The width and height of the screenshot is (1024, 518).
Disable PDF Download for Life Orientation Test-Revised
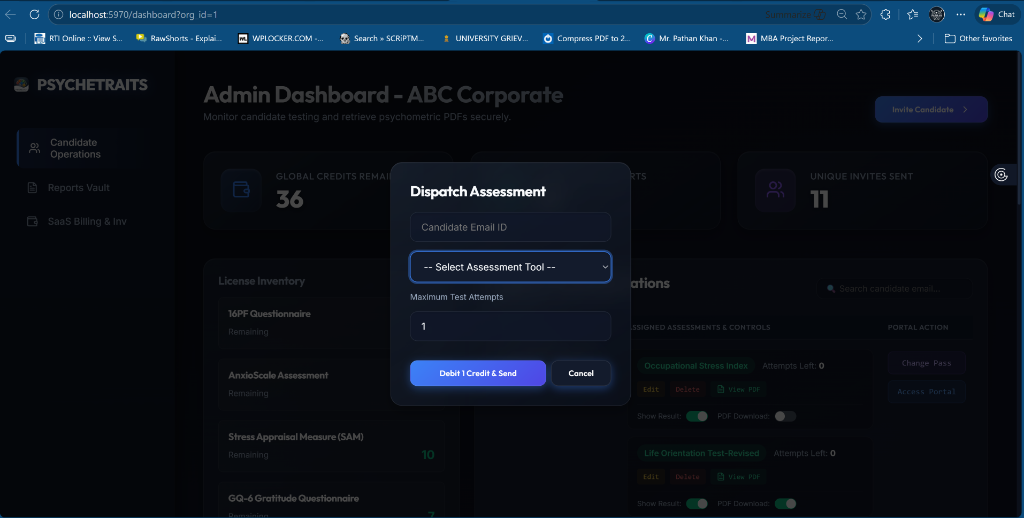click(785, 504)
